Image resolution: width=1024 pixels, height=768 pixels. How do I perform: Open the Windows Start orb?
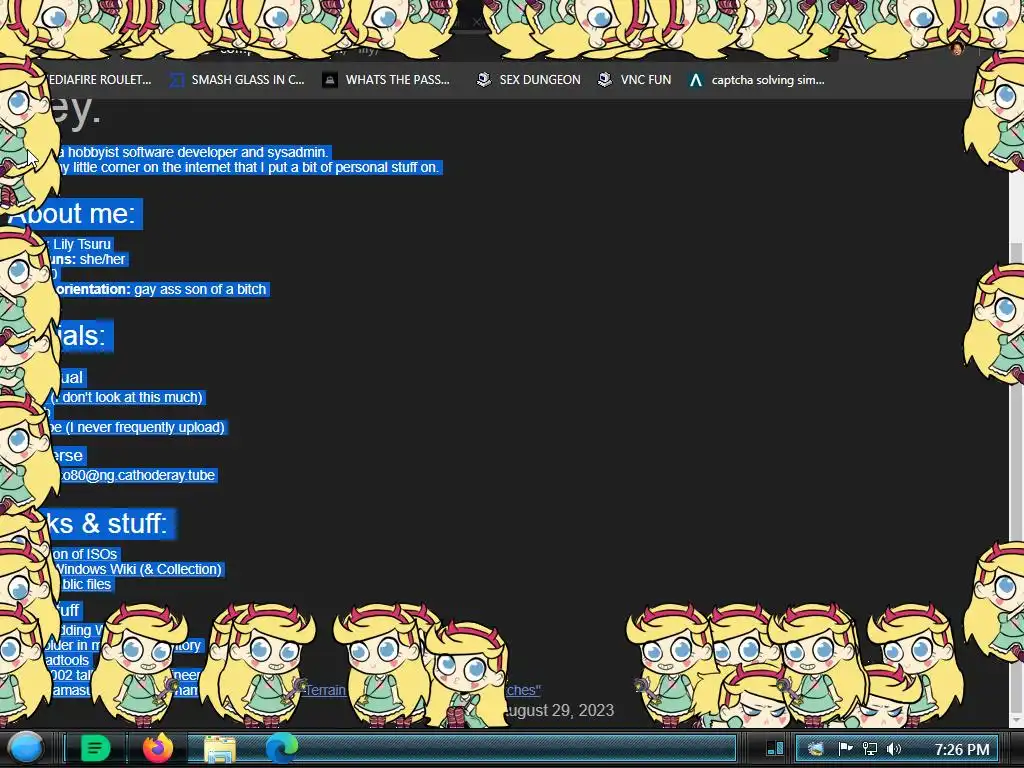click(26, 748)
